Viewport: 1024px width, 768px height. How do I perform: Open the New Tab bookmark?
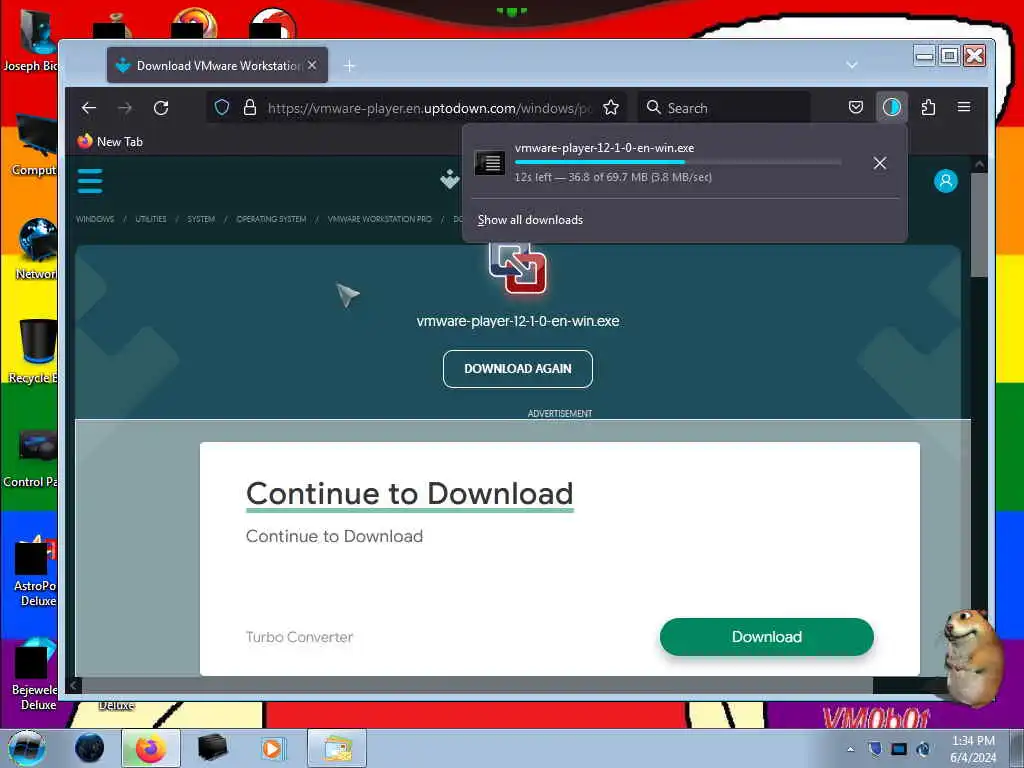[110, 142]
